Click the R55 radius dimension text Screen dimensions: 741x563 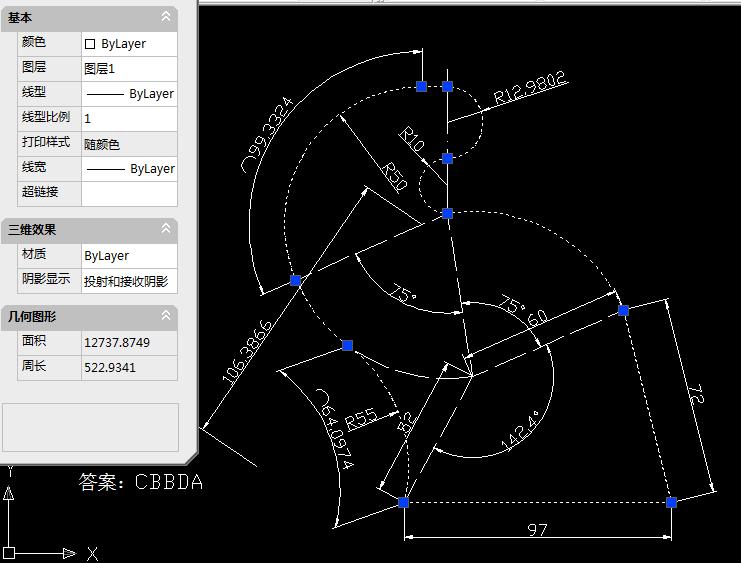click(361, 419)
